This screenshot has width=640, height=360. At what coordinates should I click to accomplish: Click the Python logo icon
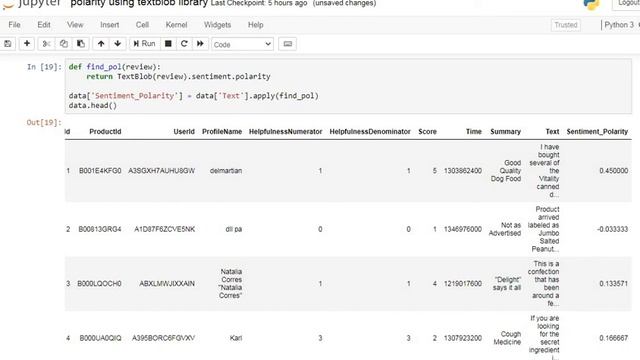click(x=591, y=4)
